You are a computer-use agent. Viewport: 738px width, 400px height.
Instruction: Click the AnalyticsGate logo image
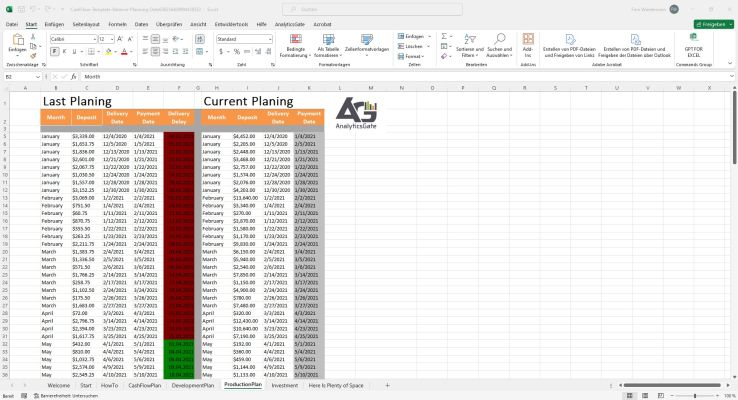(356, 117)
